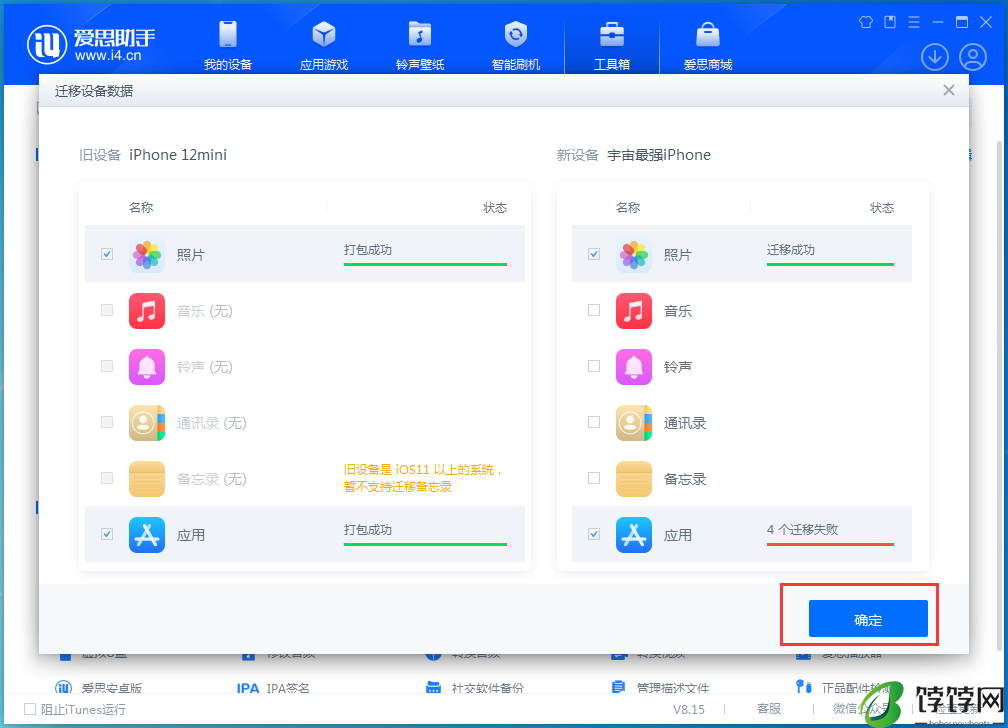Click Contacts icon in new device list
The height and width of the screenshot is (728, 1008).
tap(634, 423)
